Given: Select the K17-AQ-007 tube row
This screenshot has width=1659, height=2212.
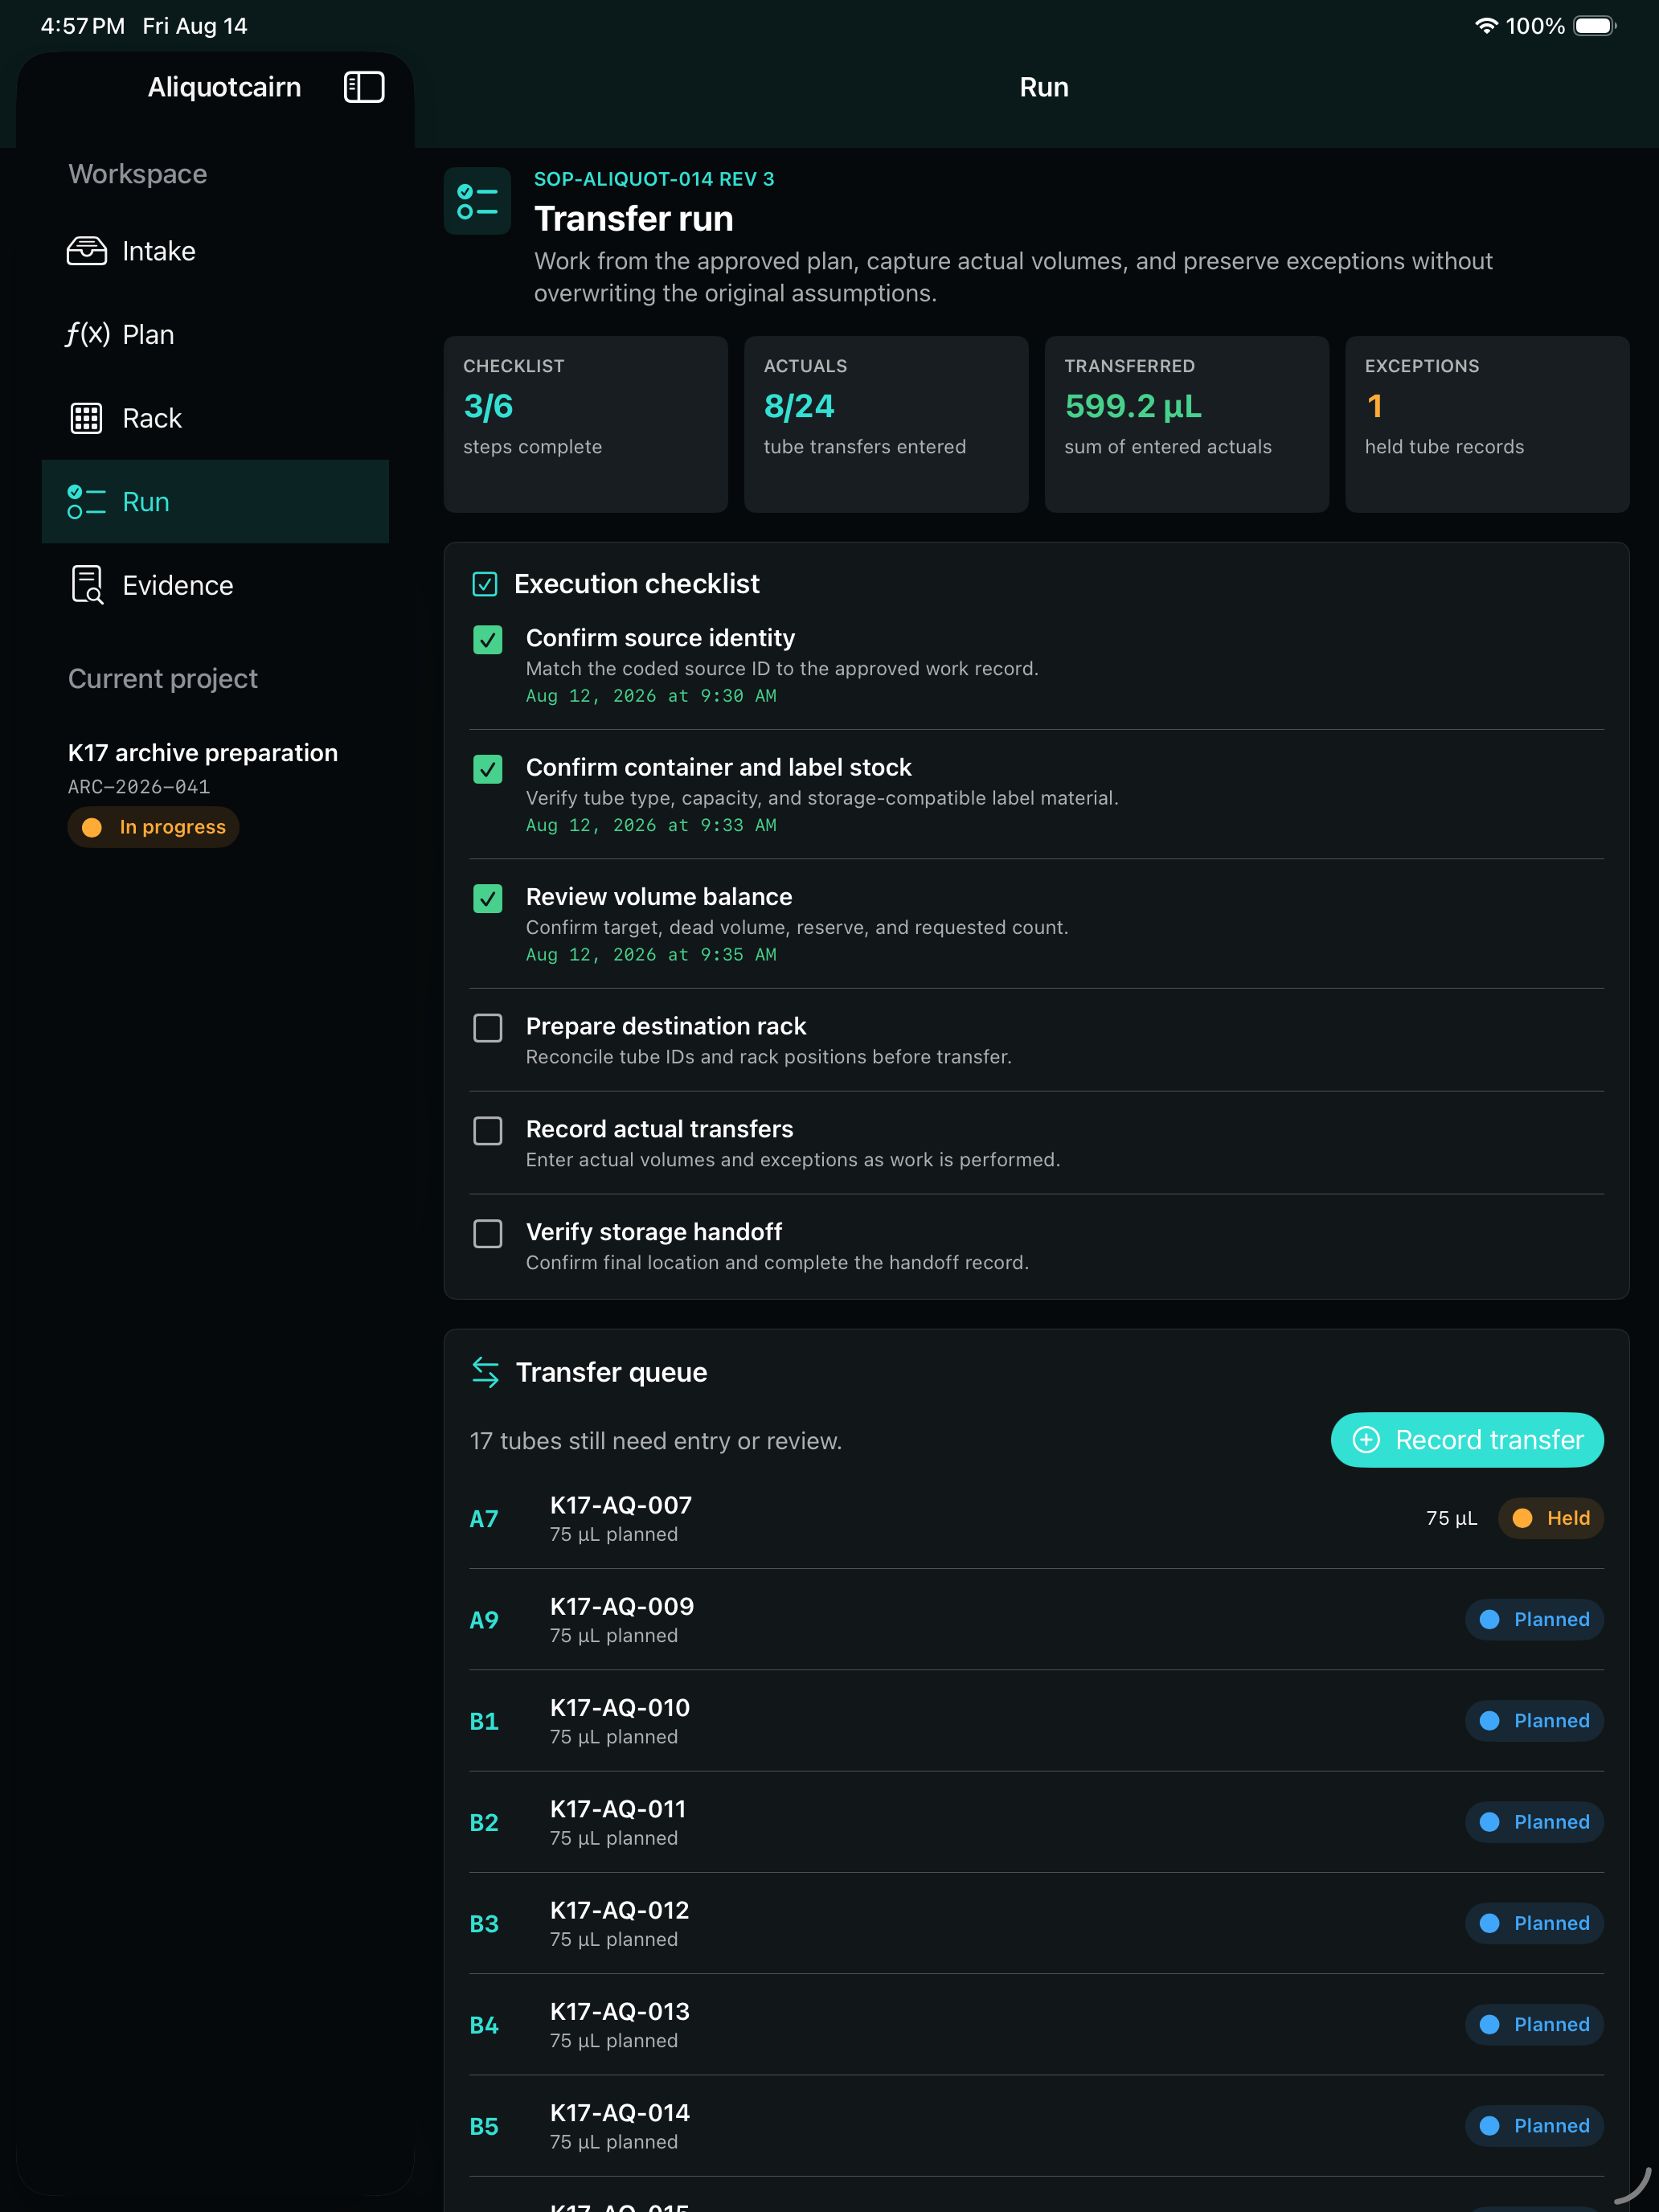Looking at the screenshot, I should [1037, 1518].
